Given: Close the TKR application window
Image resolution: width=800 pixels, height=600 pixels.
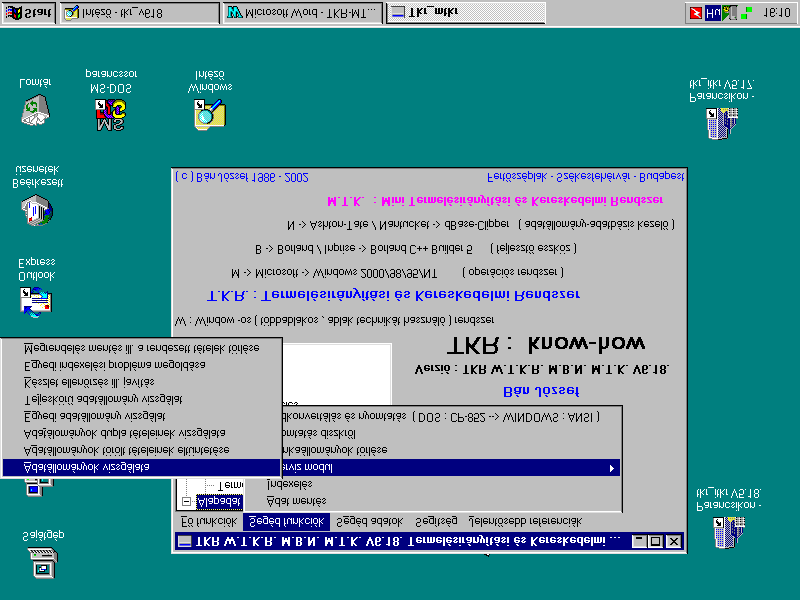Looking at the screenshot, I should point(673,541).
